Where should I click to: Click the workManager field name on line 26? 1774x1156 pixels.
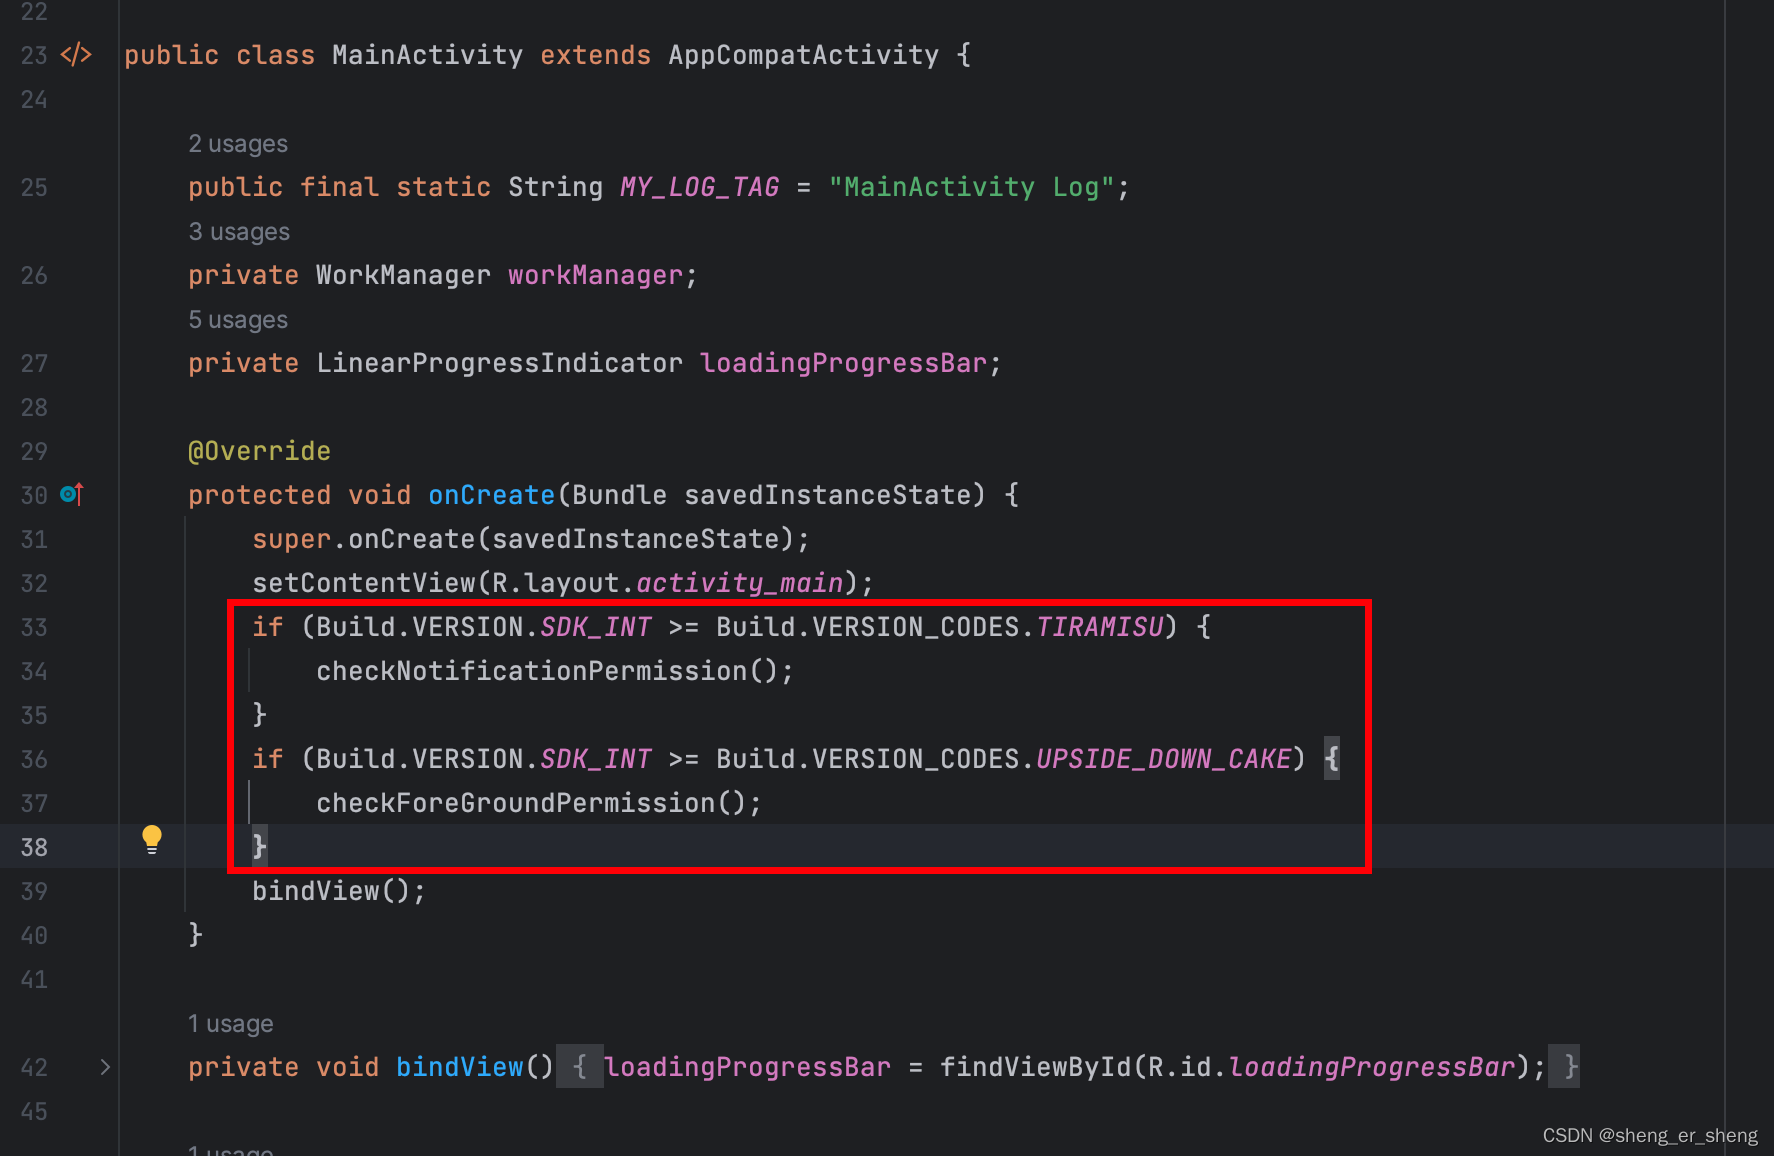(x=595, y=275)
